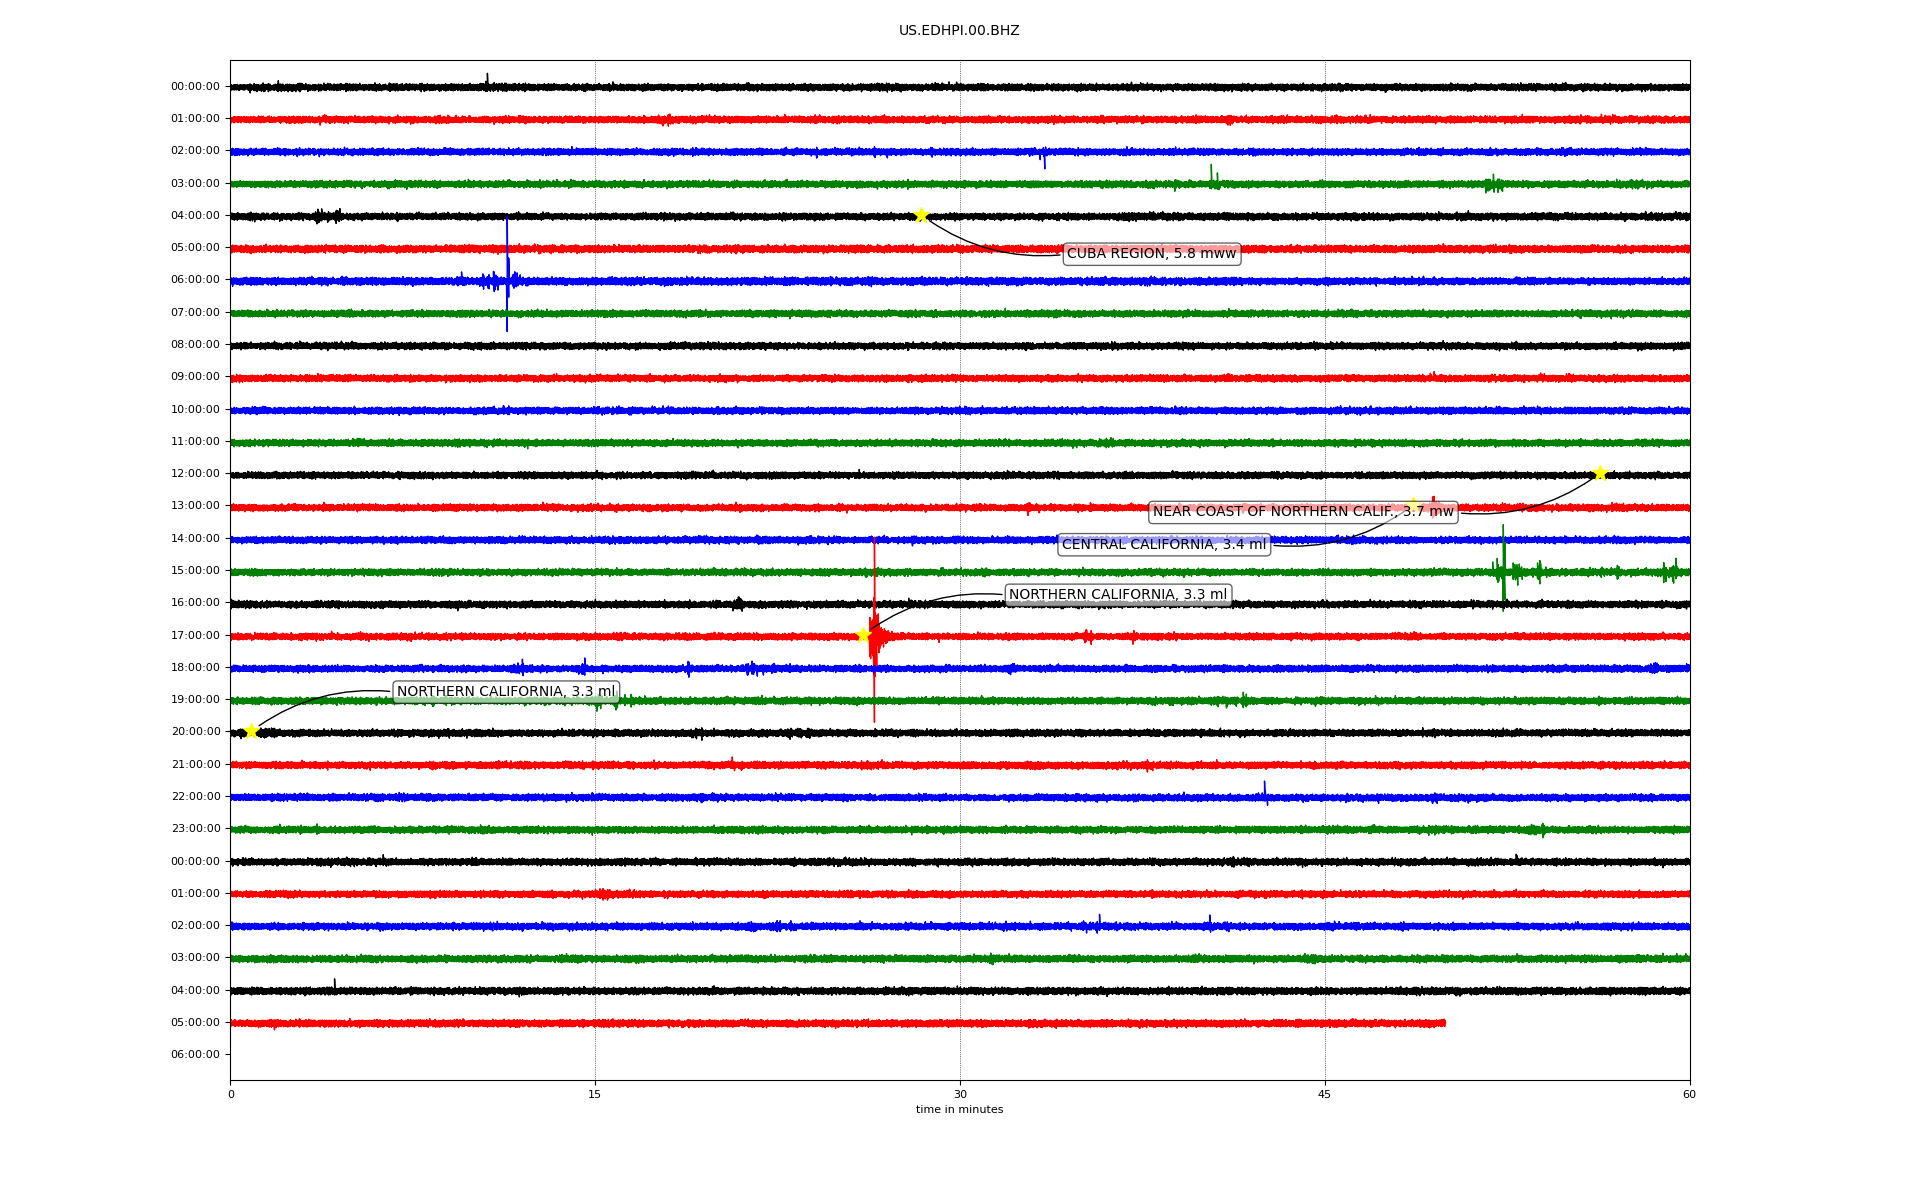Click the 45 tick label on the x-axis
Image resolution: width=1920 pixels, height=1200 pixels.
pos(1324,1094)
